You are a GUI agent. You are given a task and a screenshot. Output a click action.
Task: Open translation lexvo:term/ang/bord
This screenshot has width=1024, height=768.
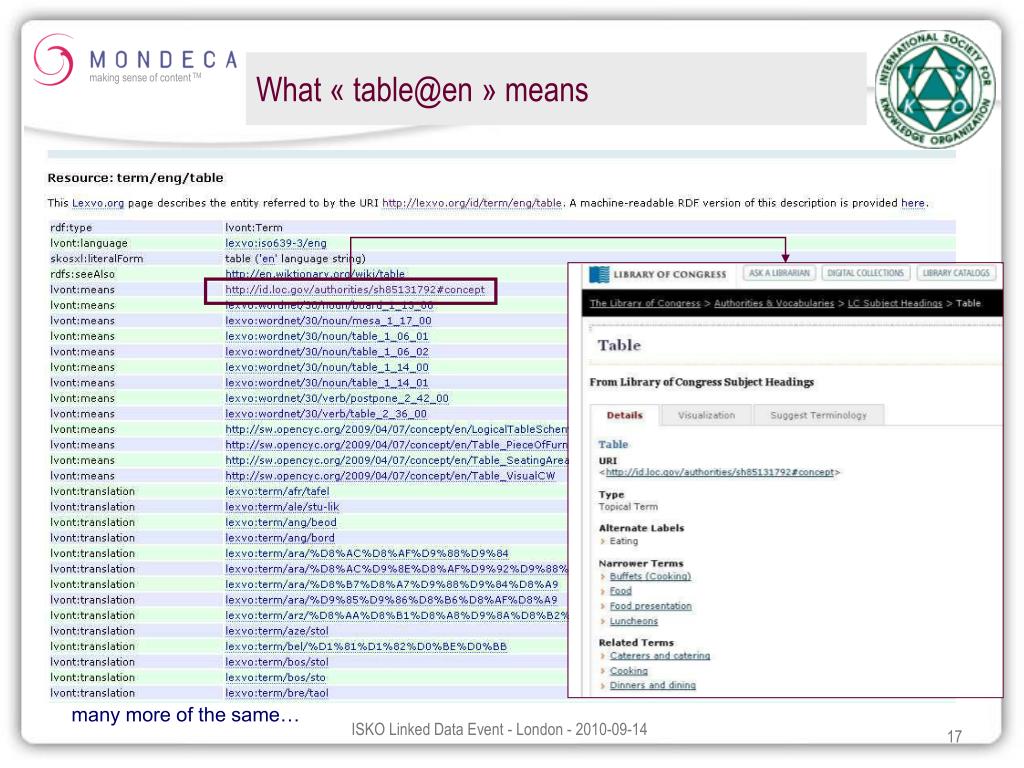tap(280, 538)
